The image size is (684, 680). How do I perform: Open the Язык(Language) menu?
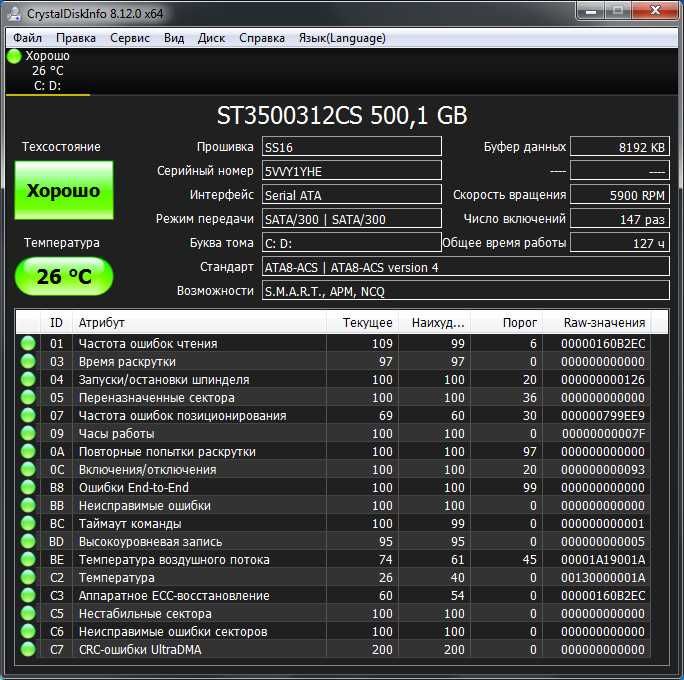pos(342,38)
